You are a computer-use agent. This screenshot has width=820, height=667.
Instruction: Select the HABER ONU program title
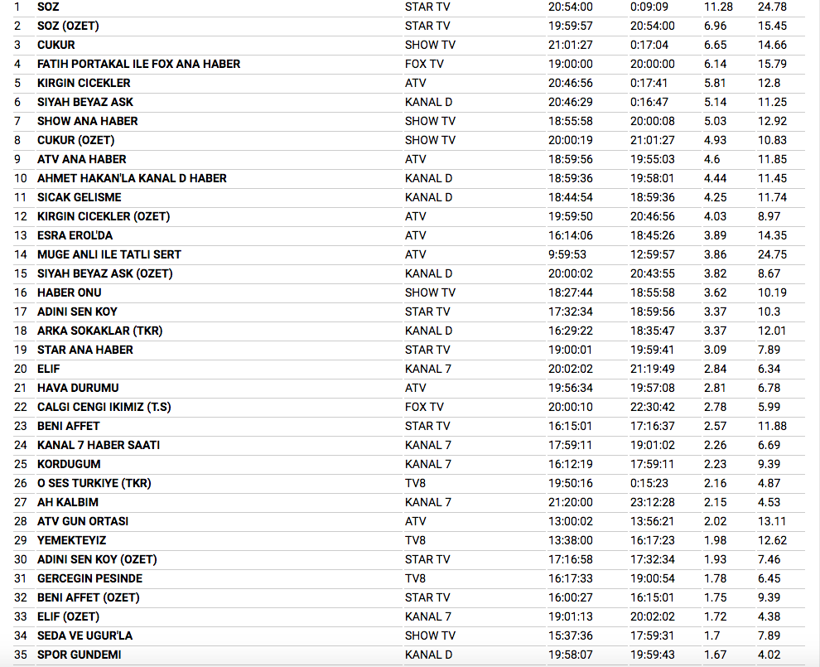tap(69, 293)
